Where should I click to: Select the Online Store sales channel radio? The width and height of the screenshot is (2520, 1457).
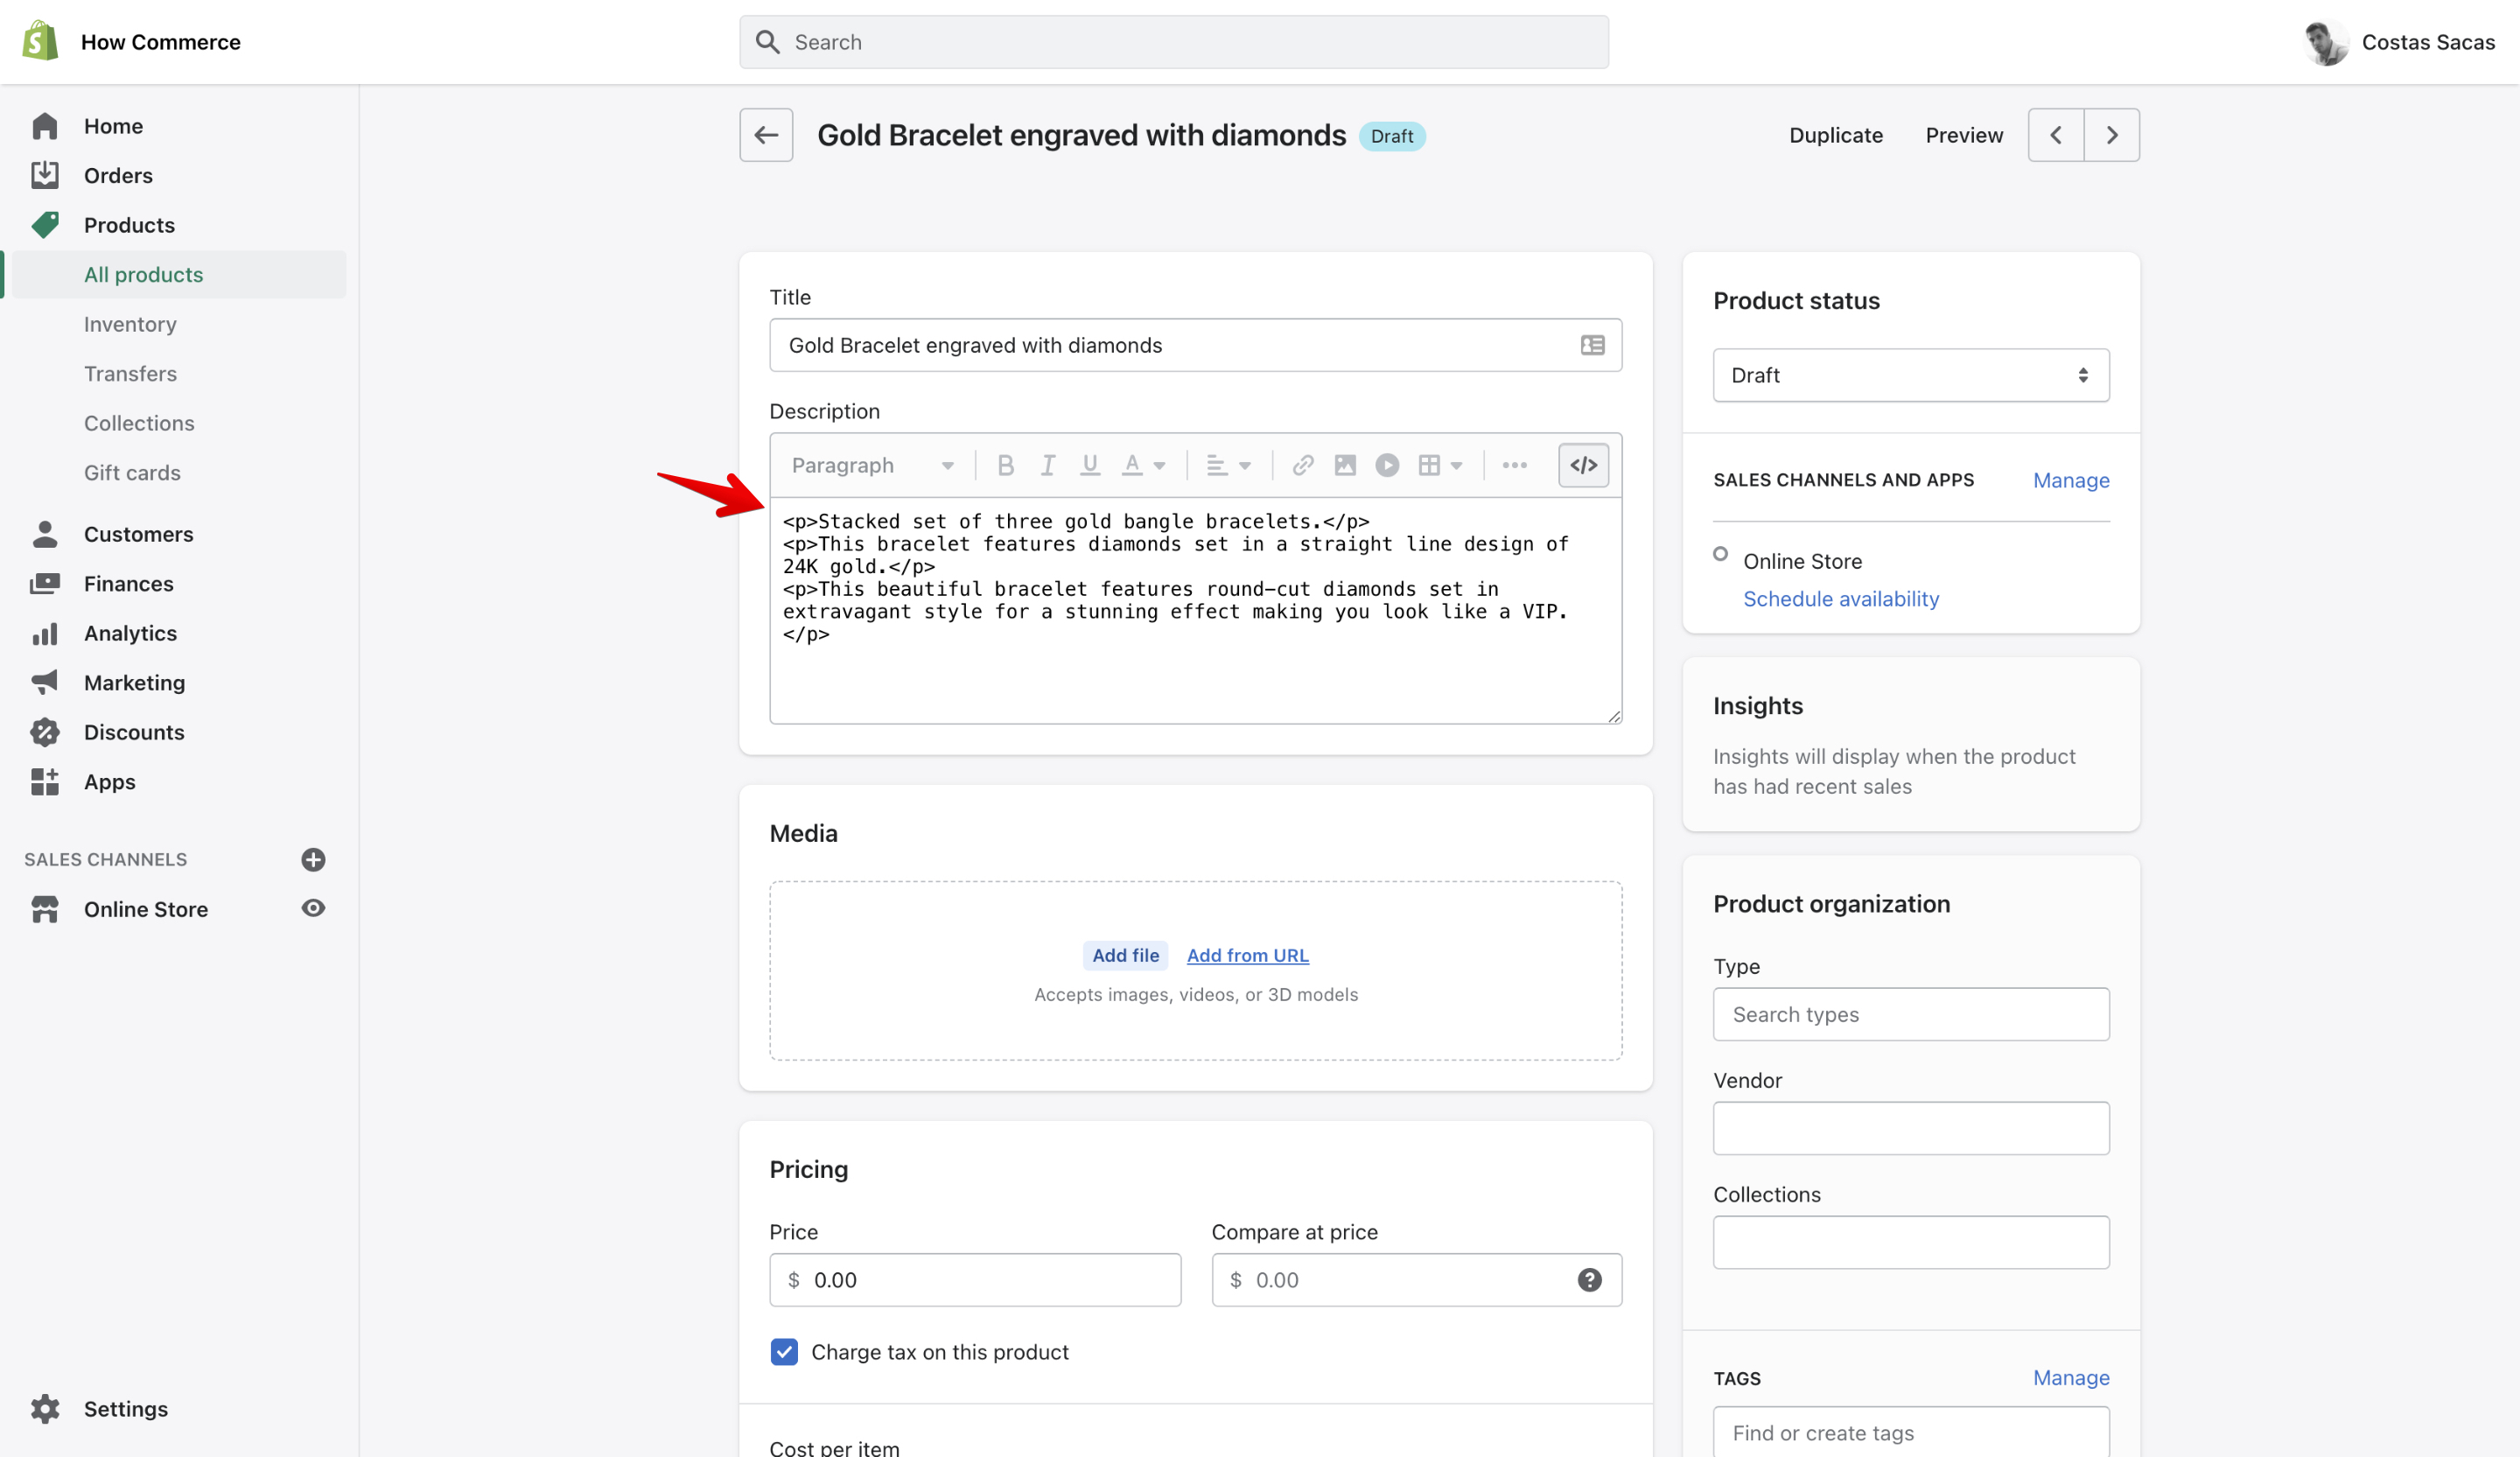tap(1720, 552)
